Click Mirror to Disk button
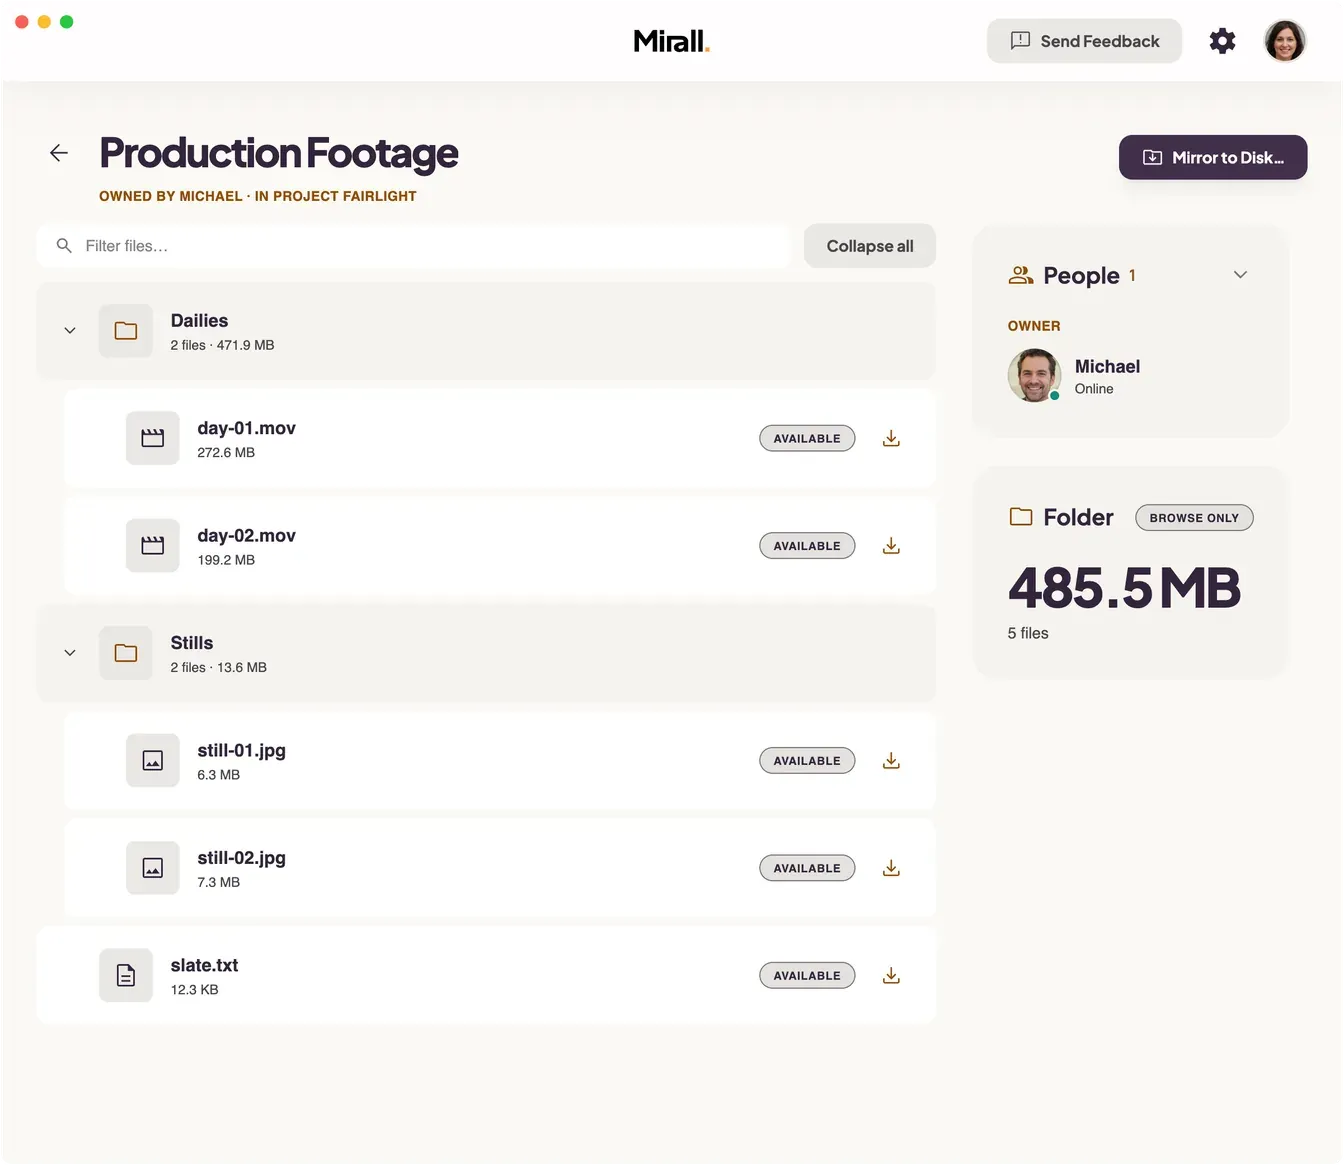Image resolution: width=1344 pixels, height=1165 pixels. (1213, 158)
